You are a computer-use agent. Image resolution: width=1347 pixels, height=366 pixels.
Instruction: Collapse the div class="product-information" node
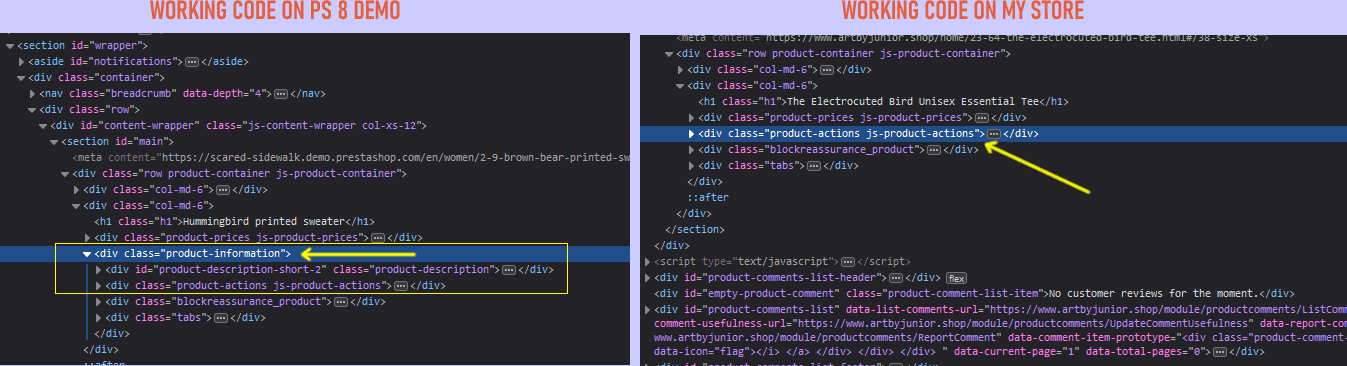pos(88,254)
